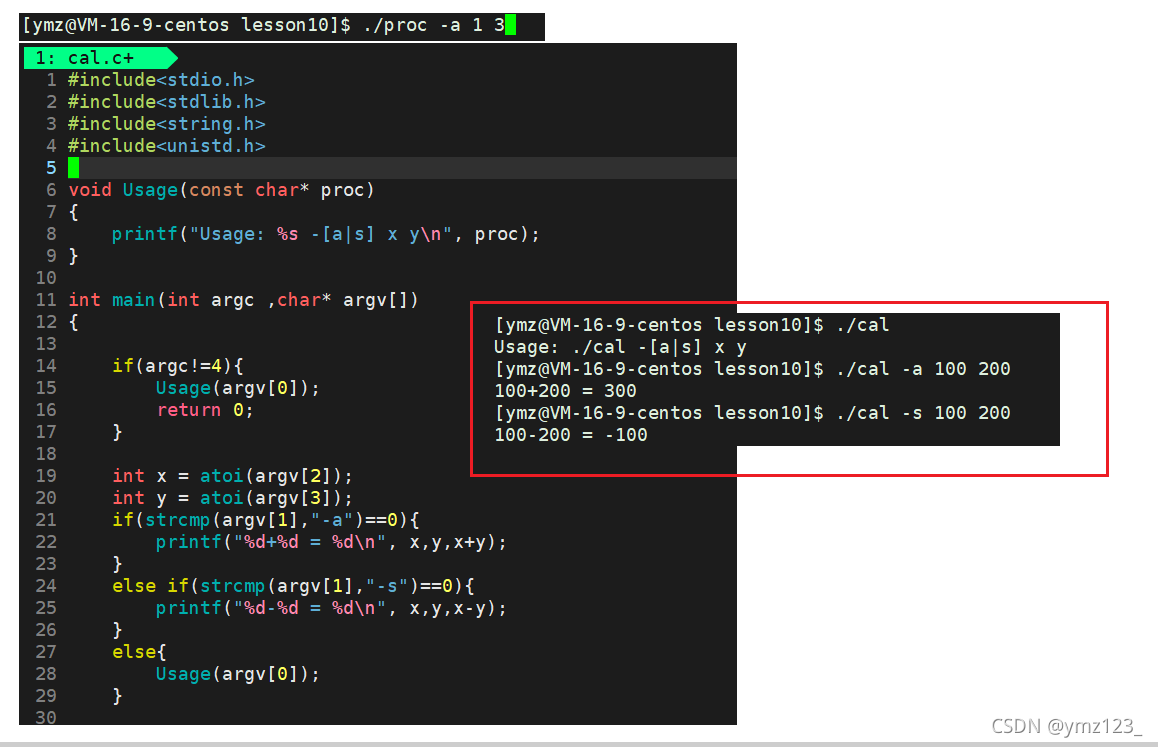Click the if(strcmp(argv[1],"-a")==0){ line
The width and height of the screenshot is (1158, 747).
pyautogui.click(x=266, y=520)
